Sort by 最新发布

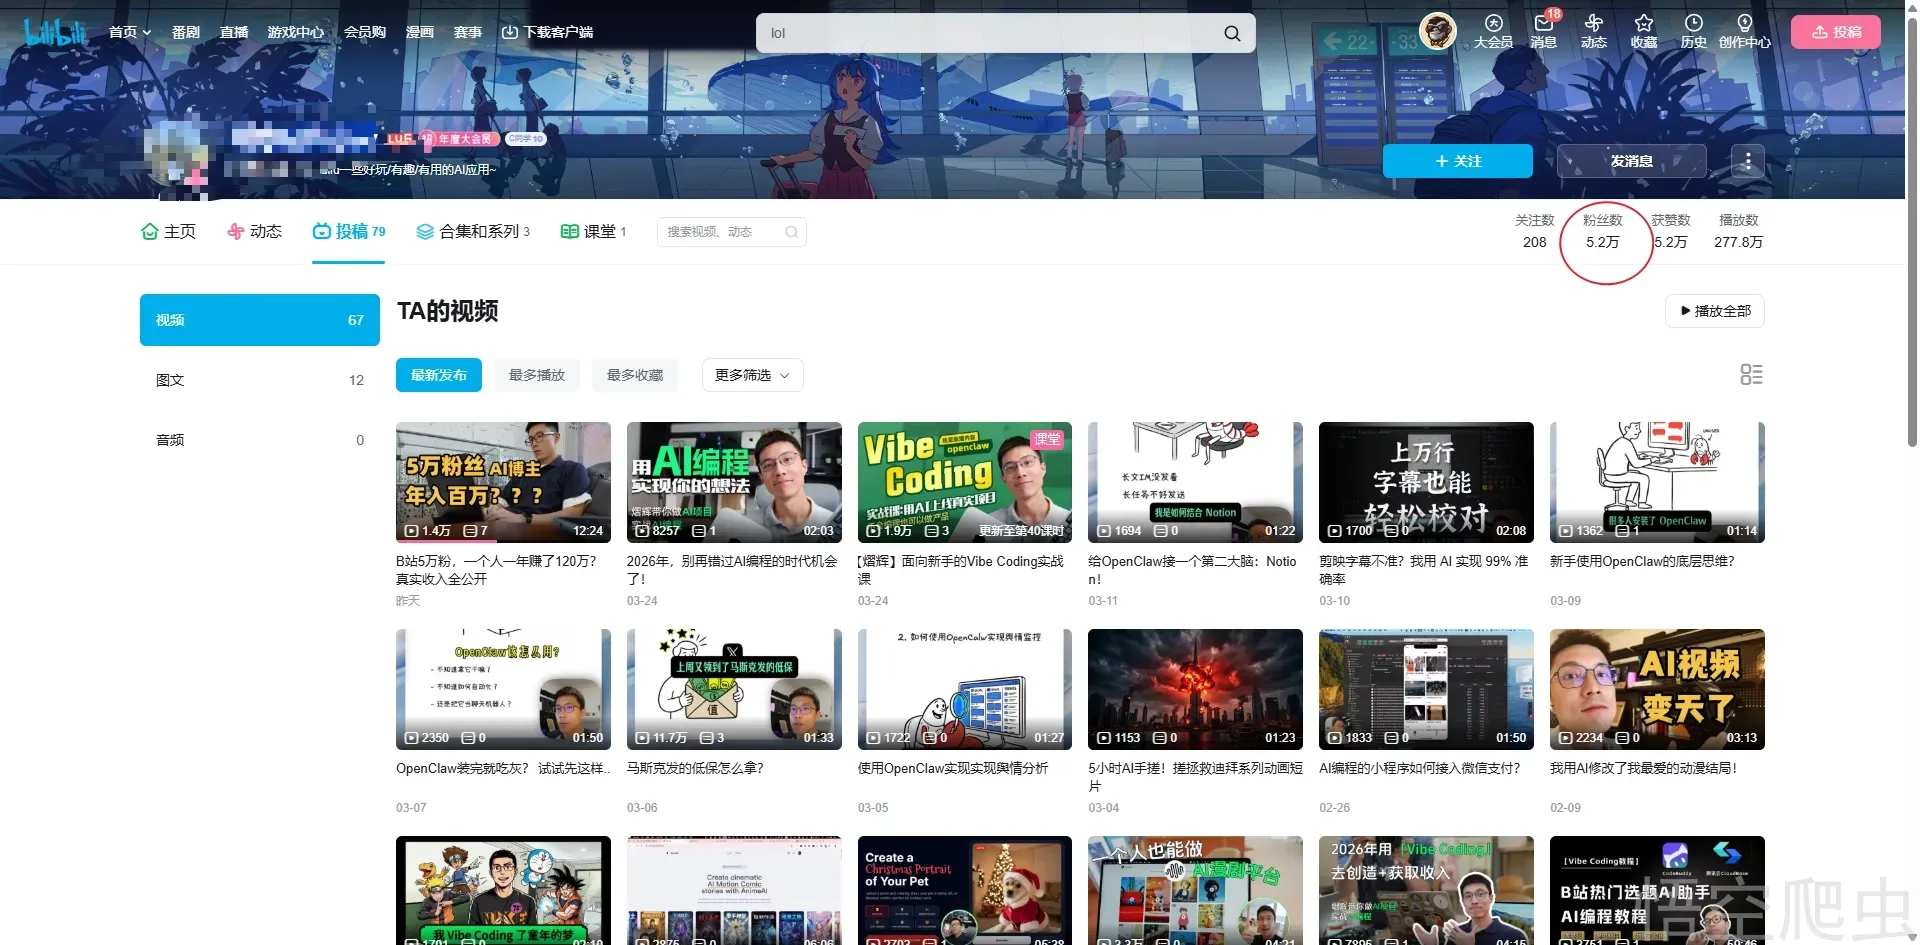[x=439, y=375]
